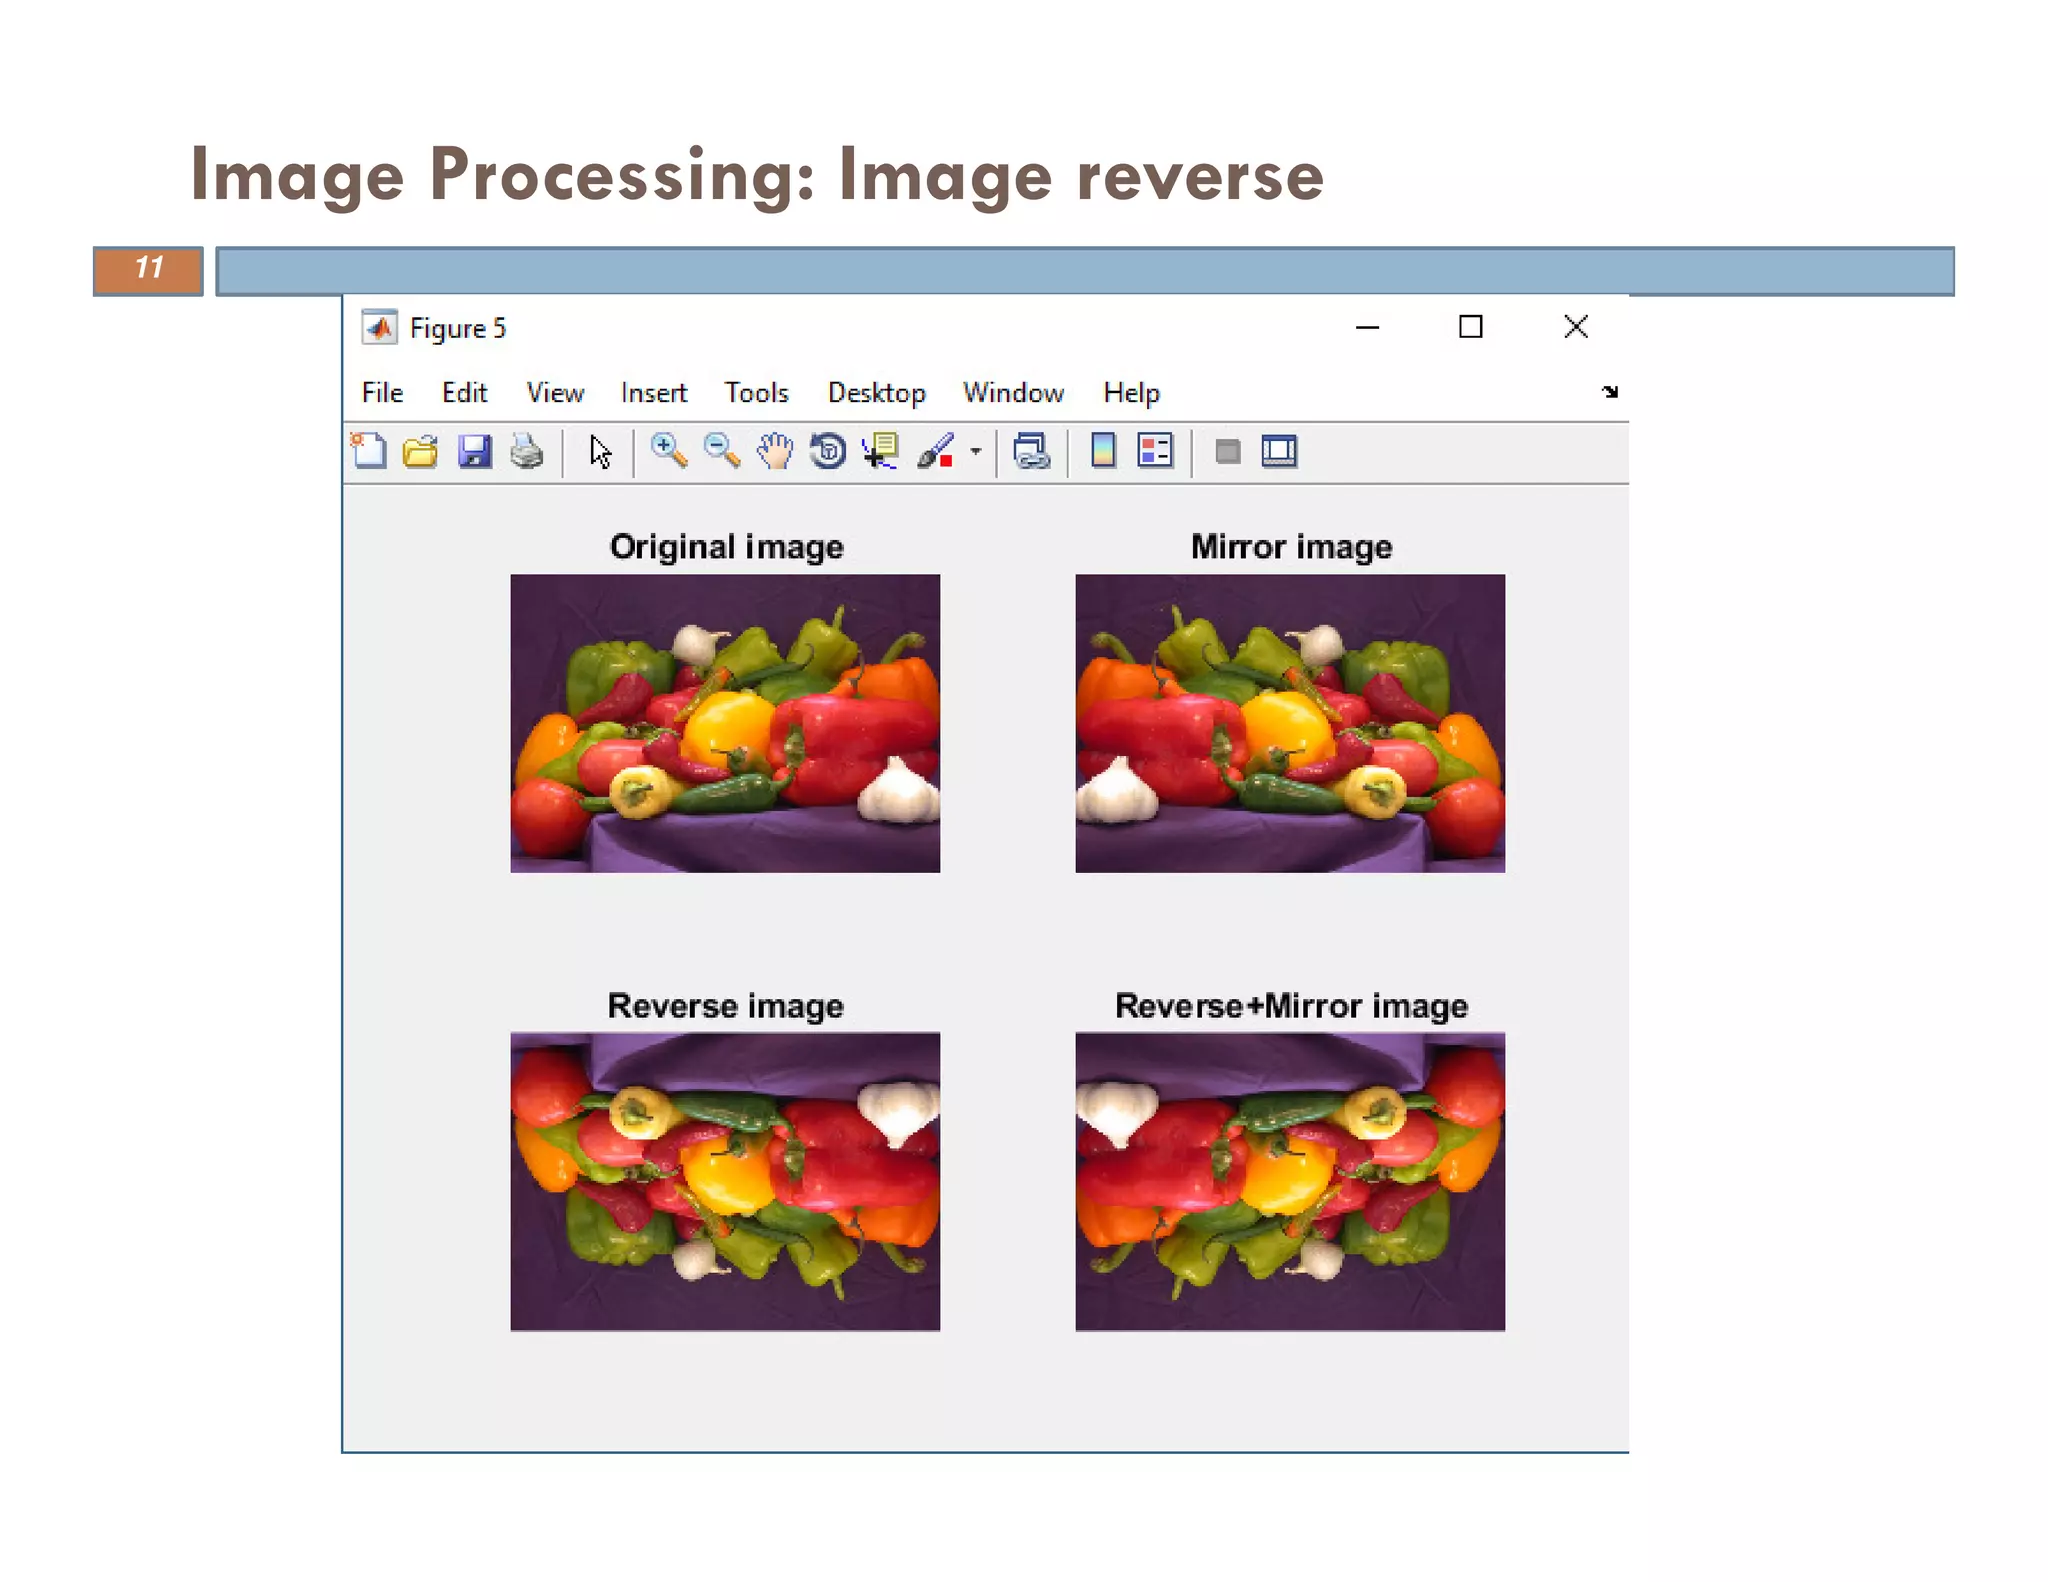
Task: Open the Edit menu
Action: point(464,393)
